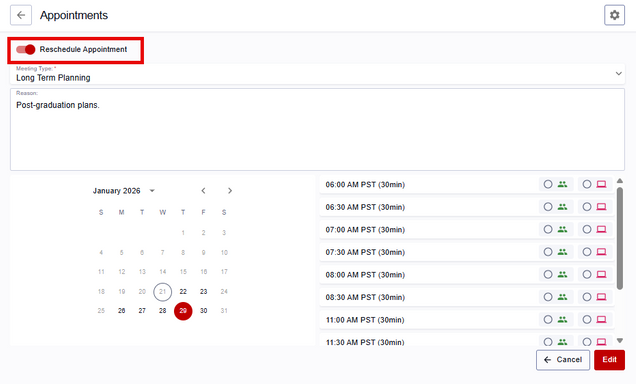Click the laptop icon on 08:00 AM row
The image size is (636, 384).
(x=602, y=275)
